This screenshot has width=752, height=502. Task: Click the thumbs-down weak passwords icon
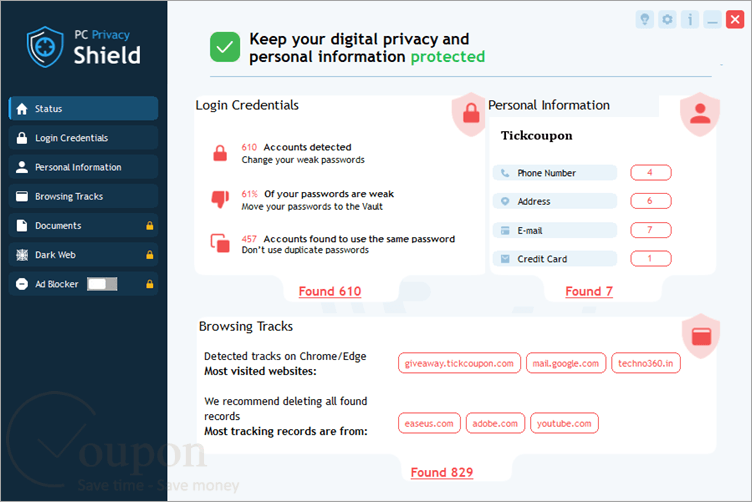pyautogui.click(x=220, y=199)
